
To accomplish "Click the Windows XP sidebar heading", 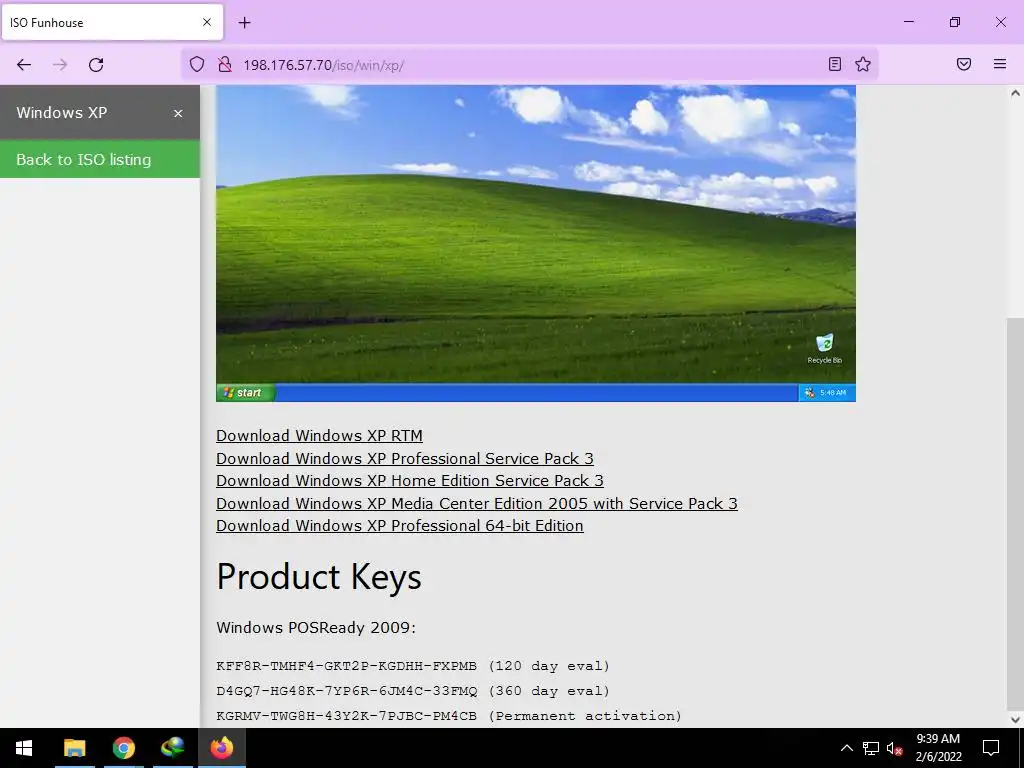I will click(x=61, y=112).
